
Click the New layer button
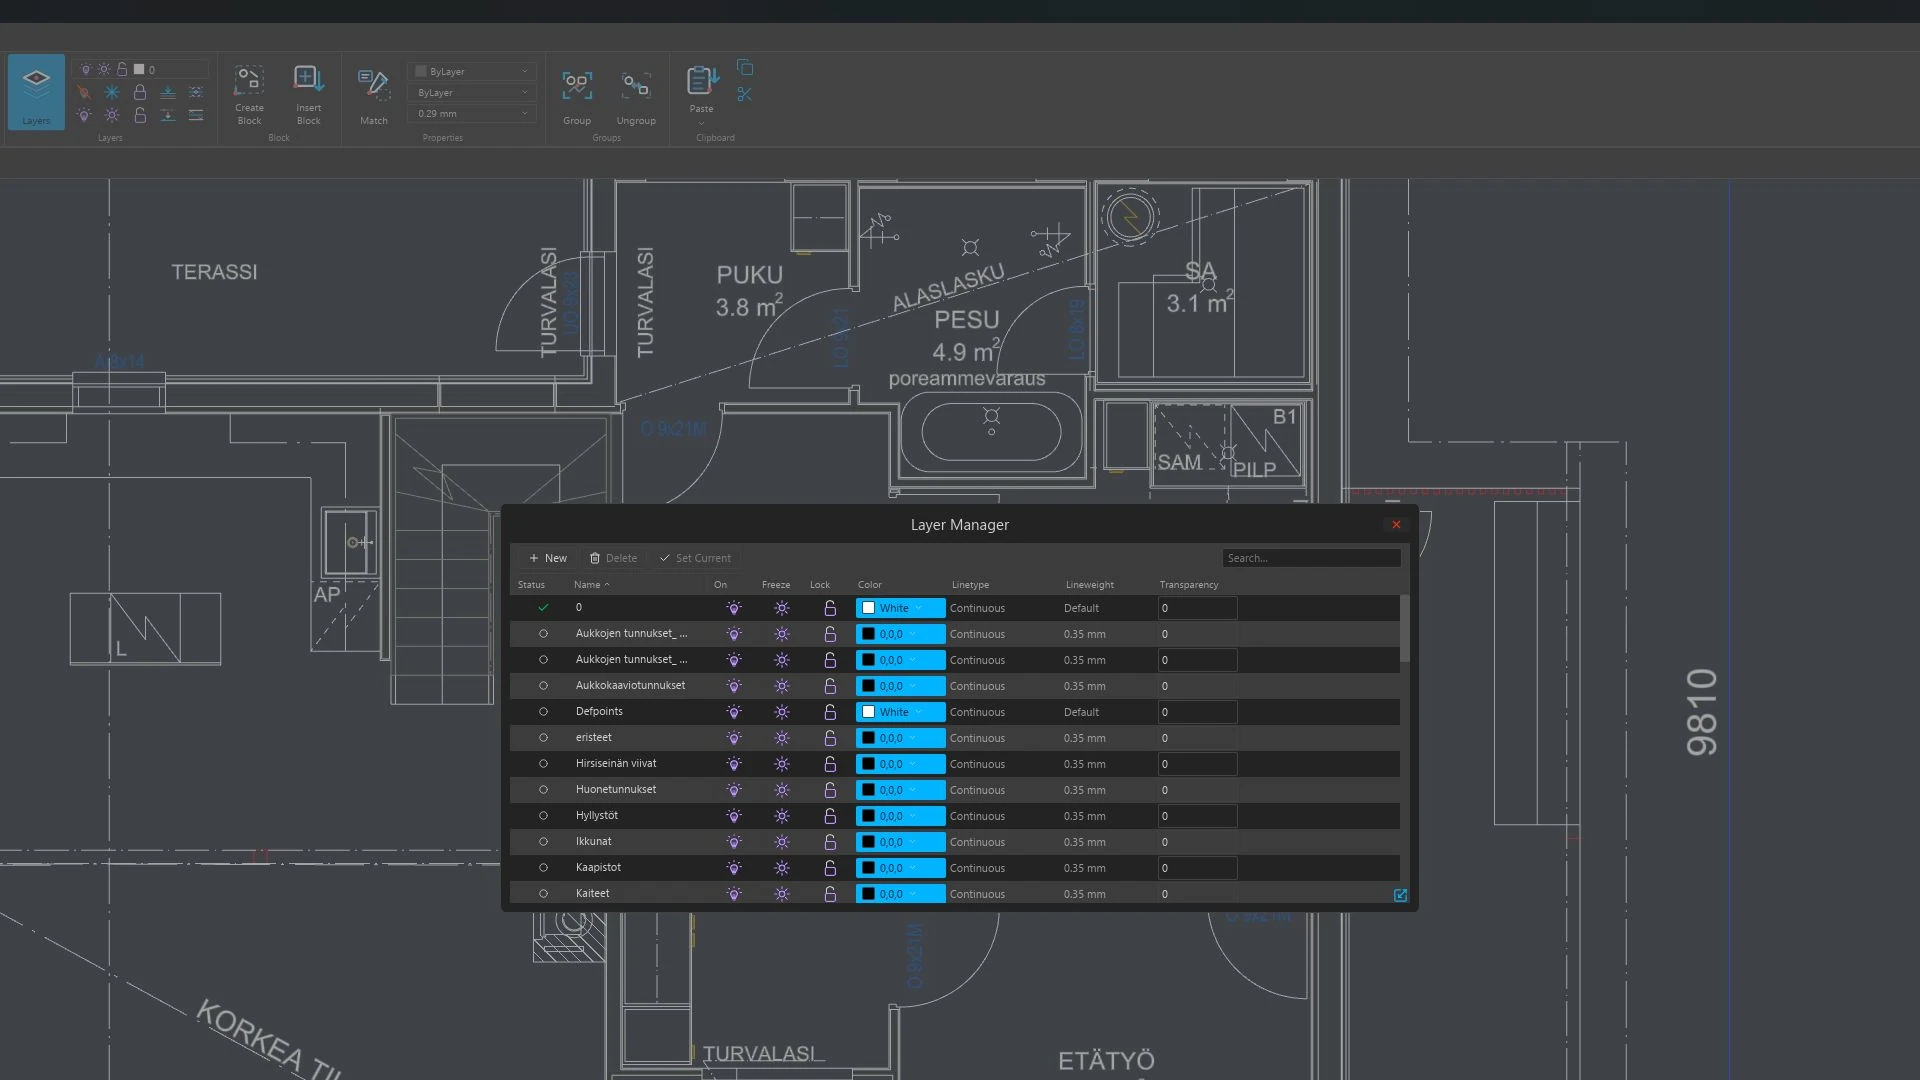[548, 558]
